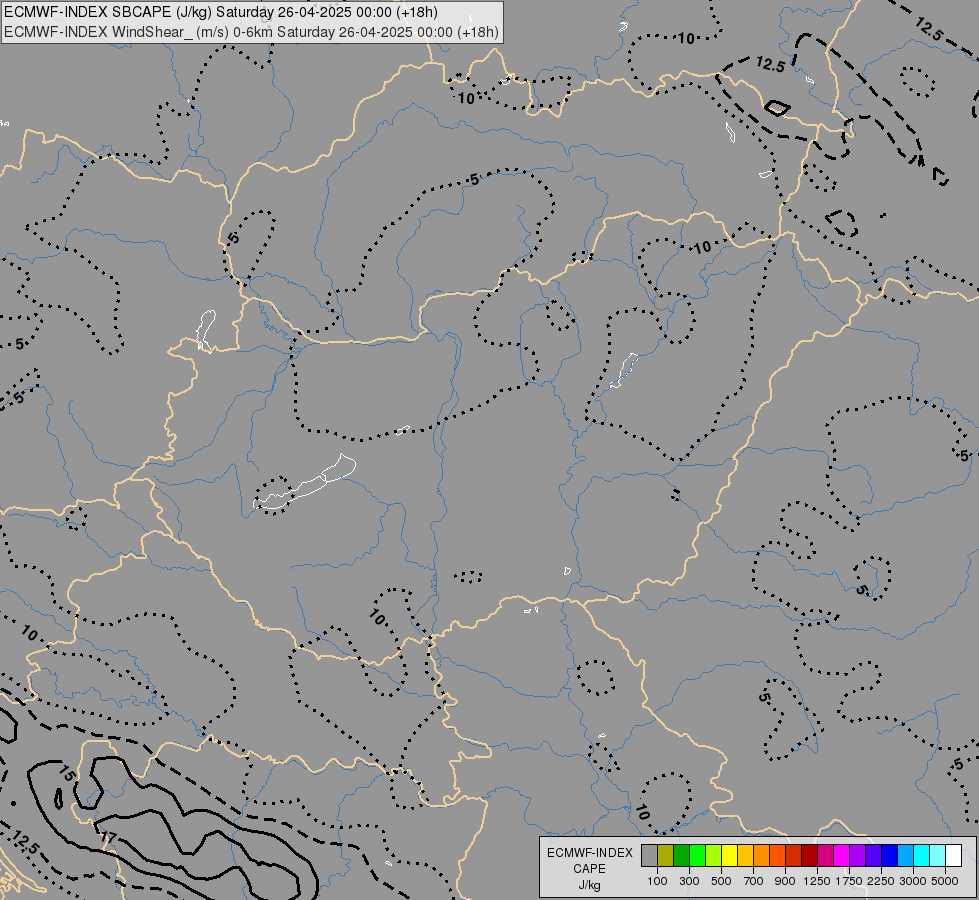Image resolution: width=979 pixels, height=900 pixels.
Task: Click the 700 legend value
Action: pyautogui.click(x=754, y=881)
